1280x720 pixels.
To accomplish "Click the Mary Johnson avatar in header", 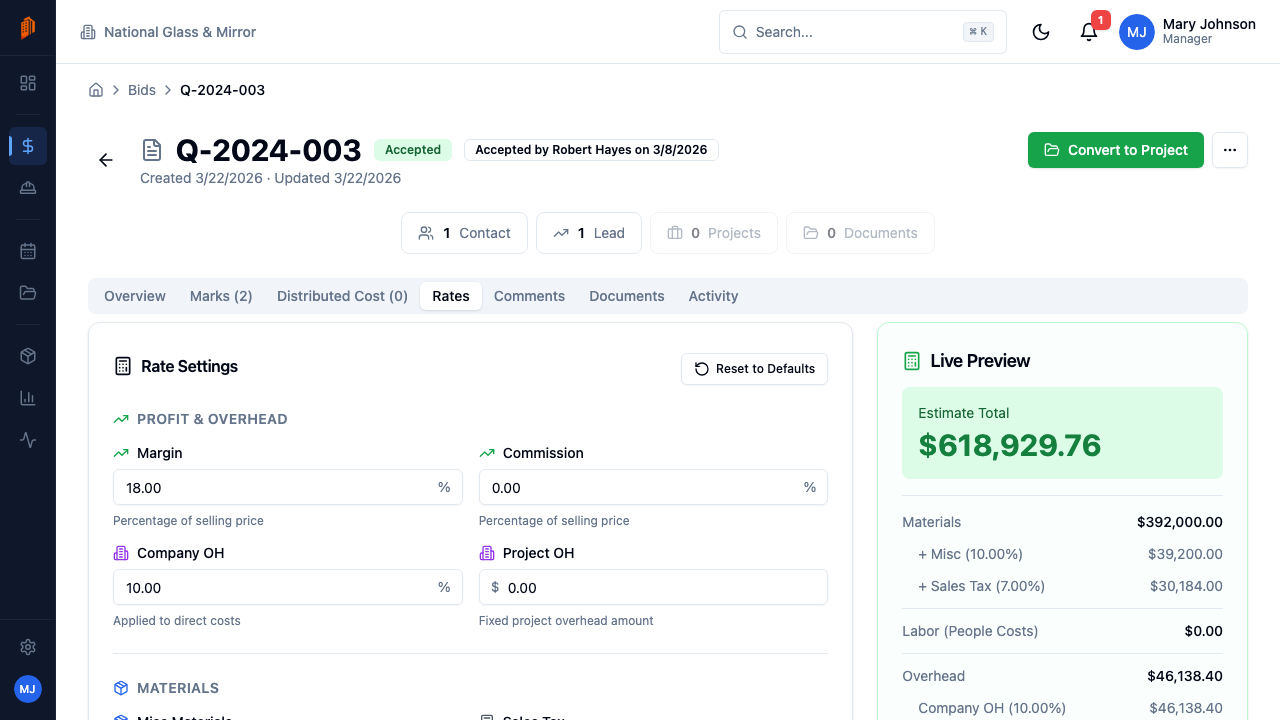I will 1137,32.
